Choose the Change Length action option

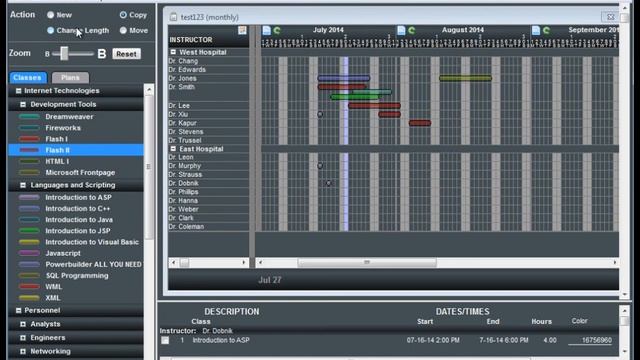[50, 30]
